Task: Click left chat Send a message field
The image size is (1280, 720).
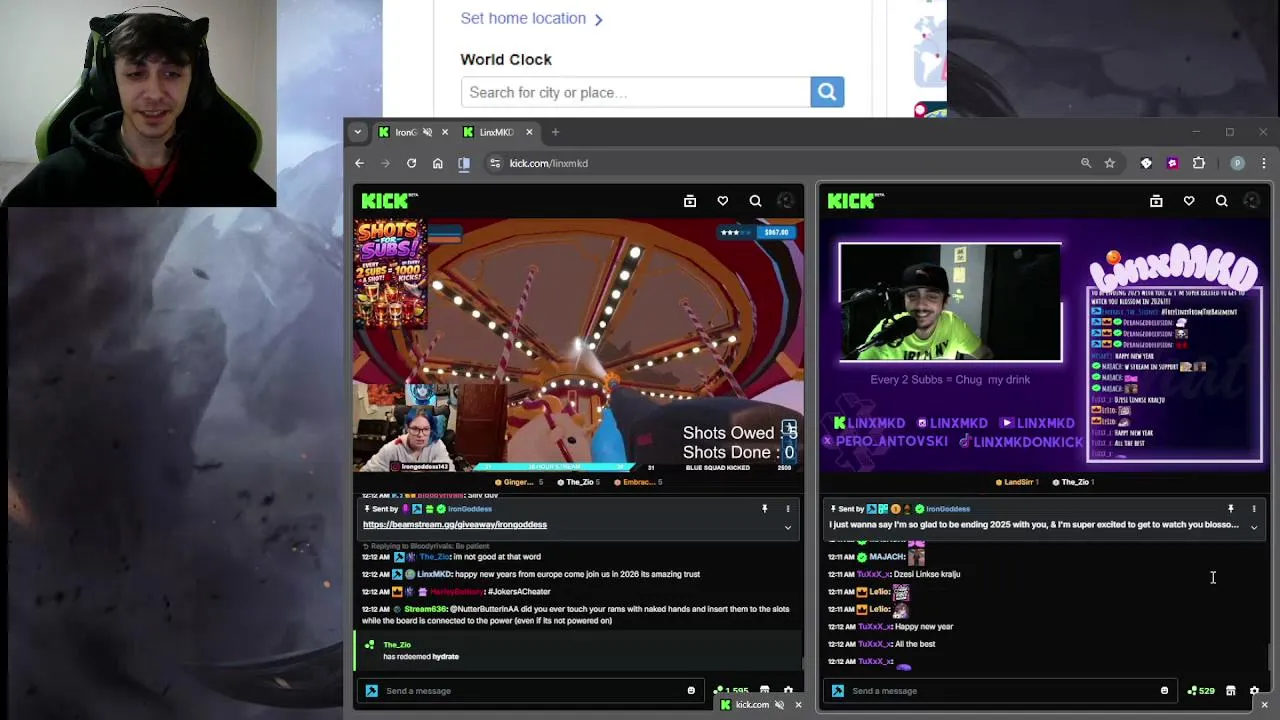Action: 530,691
